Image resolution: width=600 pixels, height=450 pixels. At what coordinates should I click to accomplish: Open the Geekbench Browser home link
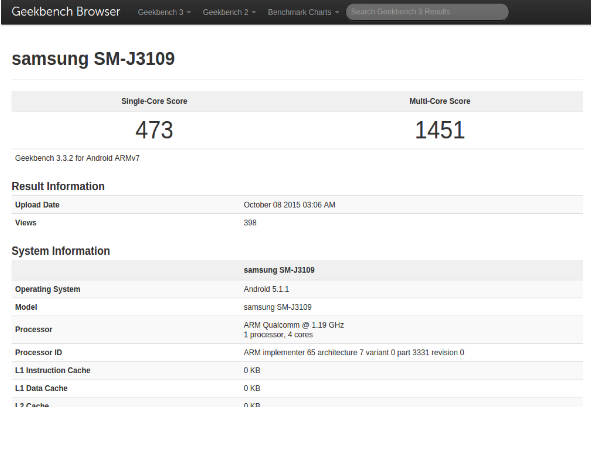point(66,11)
